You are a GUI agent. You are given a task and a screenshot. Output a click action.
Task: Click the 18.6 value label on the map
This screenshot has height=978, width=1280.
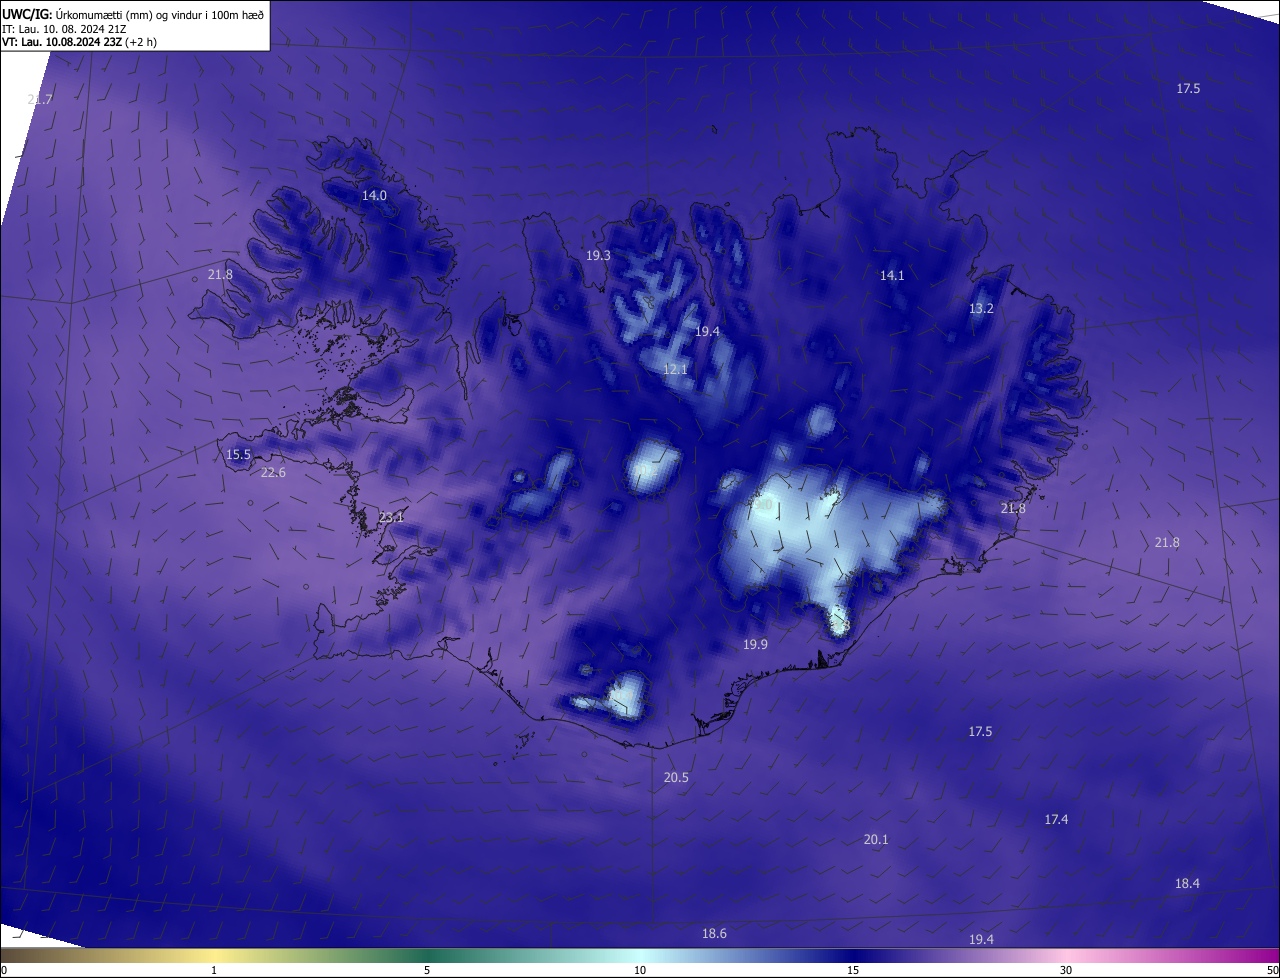point(714,933)
